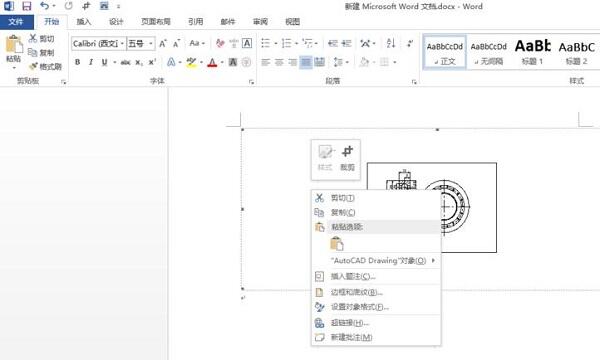
Task: Toggle Italic formatting
Action: (x=91, y=62)
